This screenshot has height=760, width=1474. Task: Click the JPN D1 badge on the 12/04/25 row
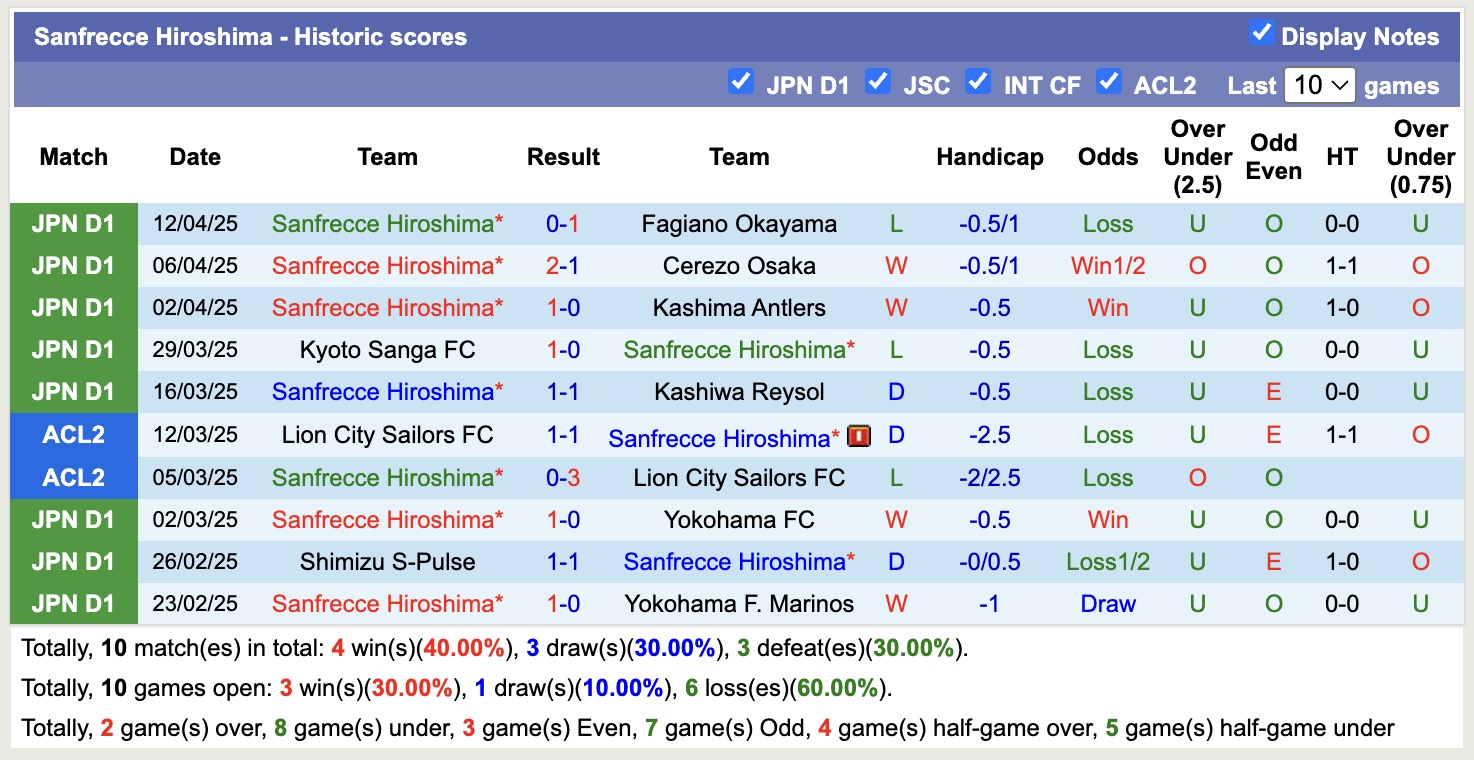[x=73, y=223]
